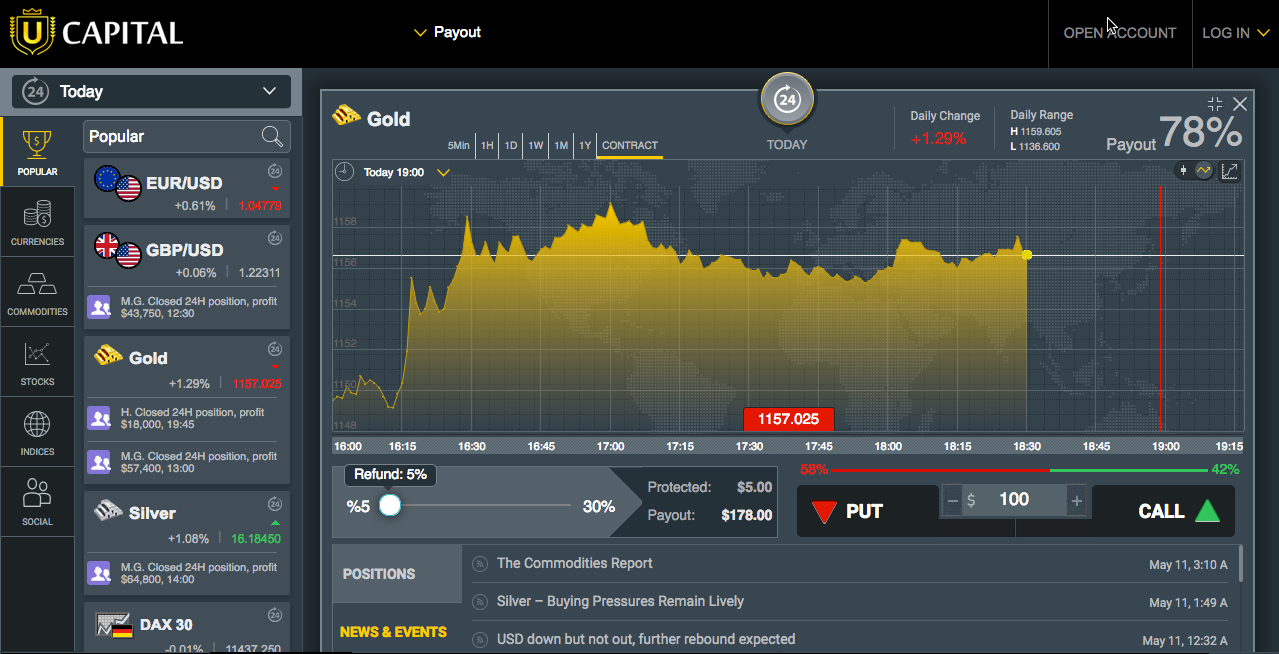Open the Social category

pyautogui.click(x=37, y=502)
